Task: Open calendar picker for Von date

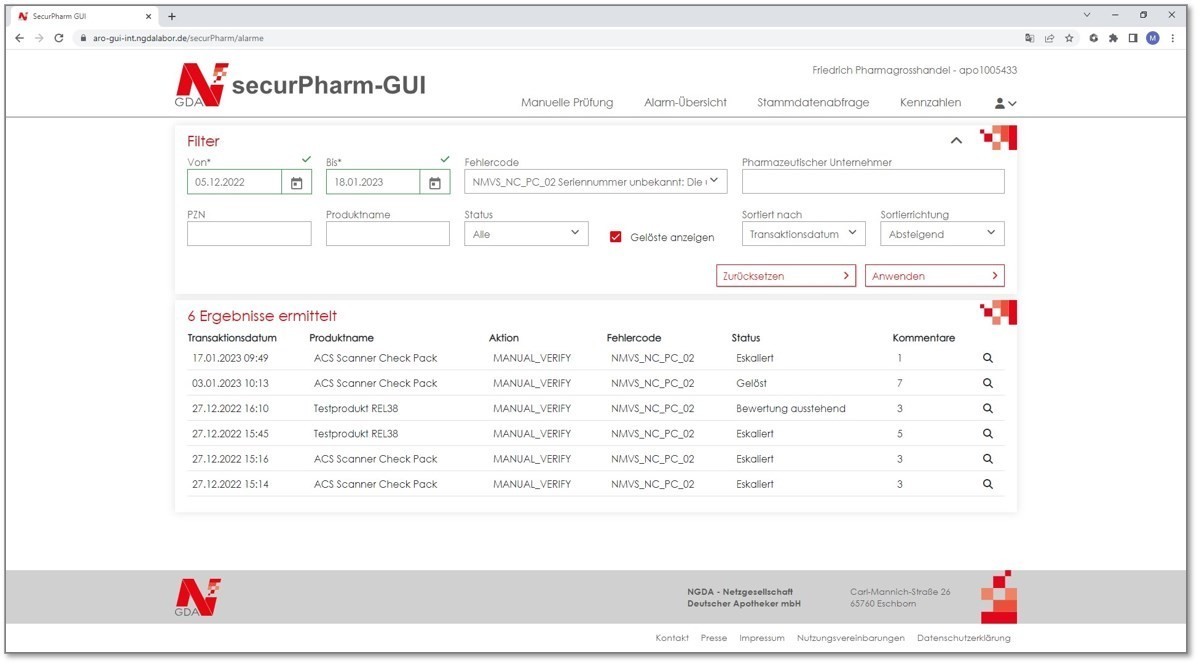Action: tap(296, 183)
